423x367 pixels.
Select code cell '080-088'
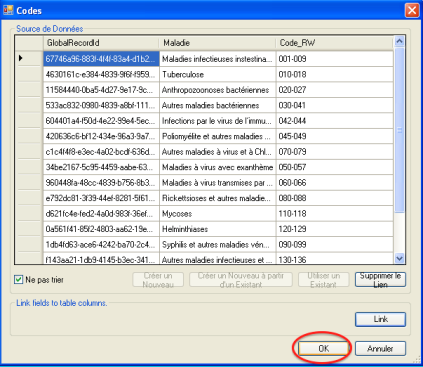tap(335, 198)
